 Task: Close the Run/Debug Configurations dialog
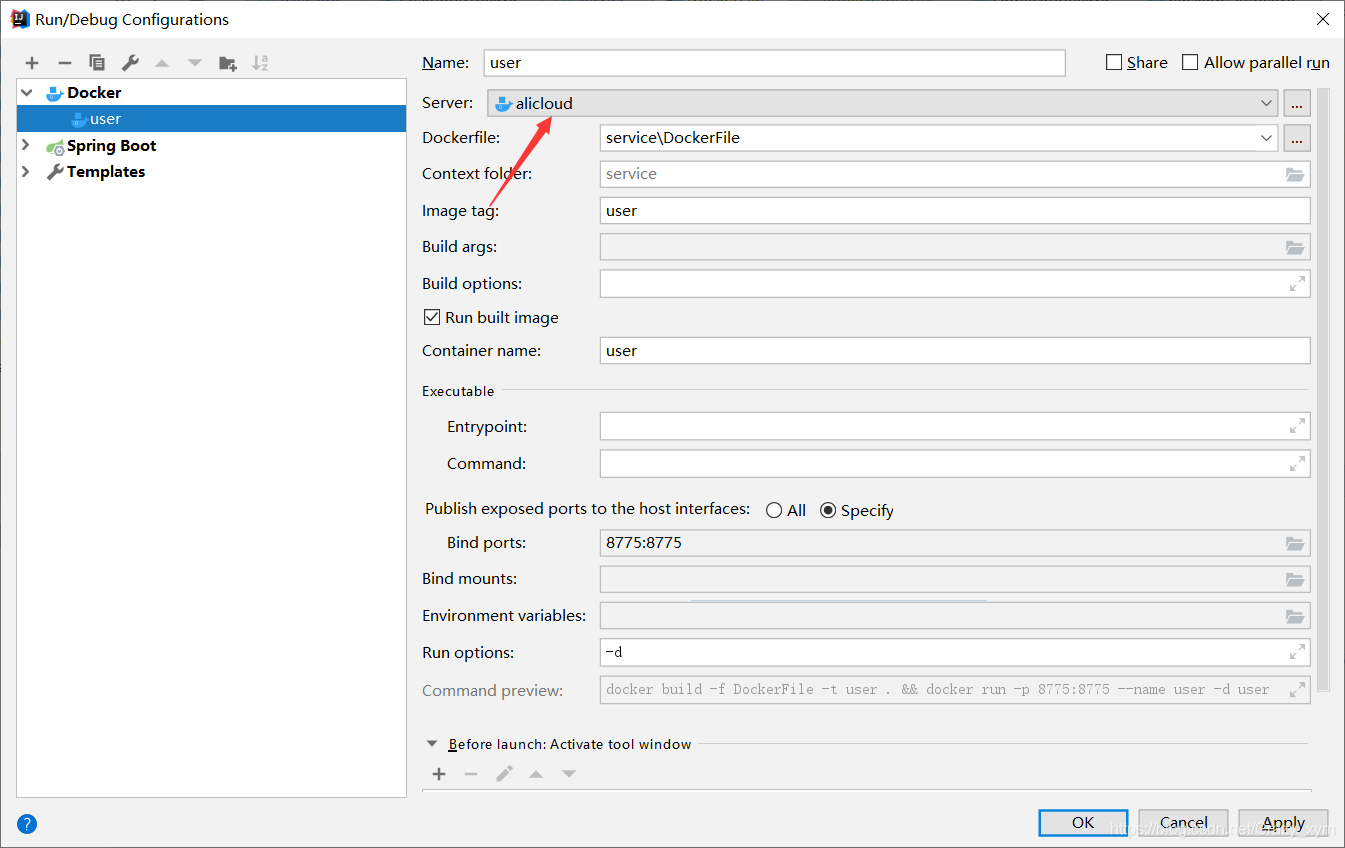click(x=1322, y=18)
